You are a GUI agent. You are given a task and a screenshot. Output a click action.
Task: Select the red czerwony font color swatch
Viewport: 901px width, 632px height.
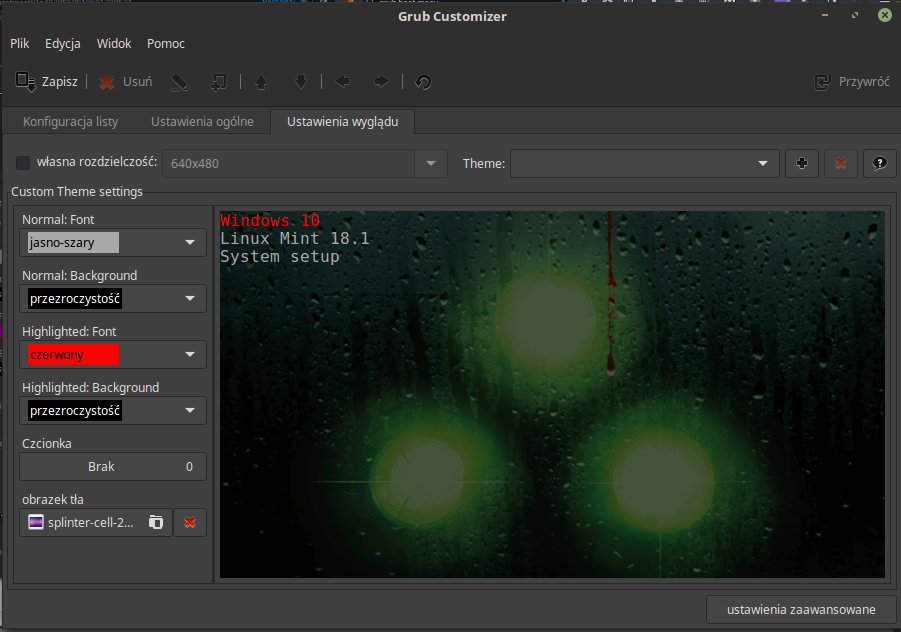click(x=70, y=354)
